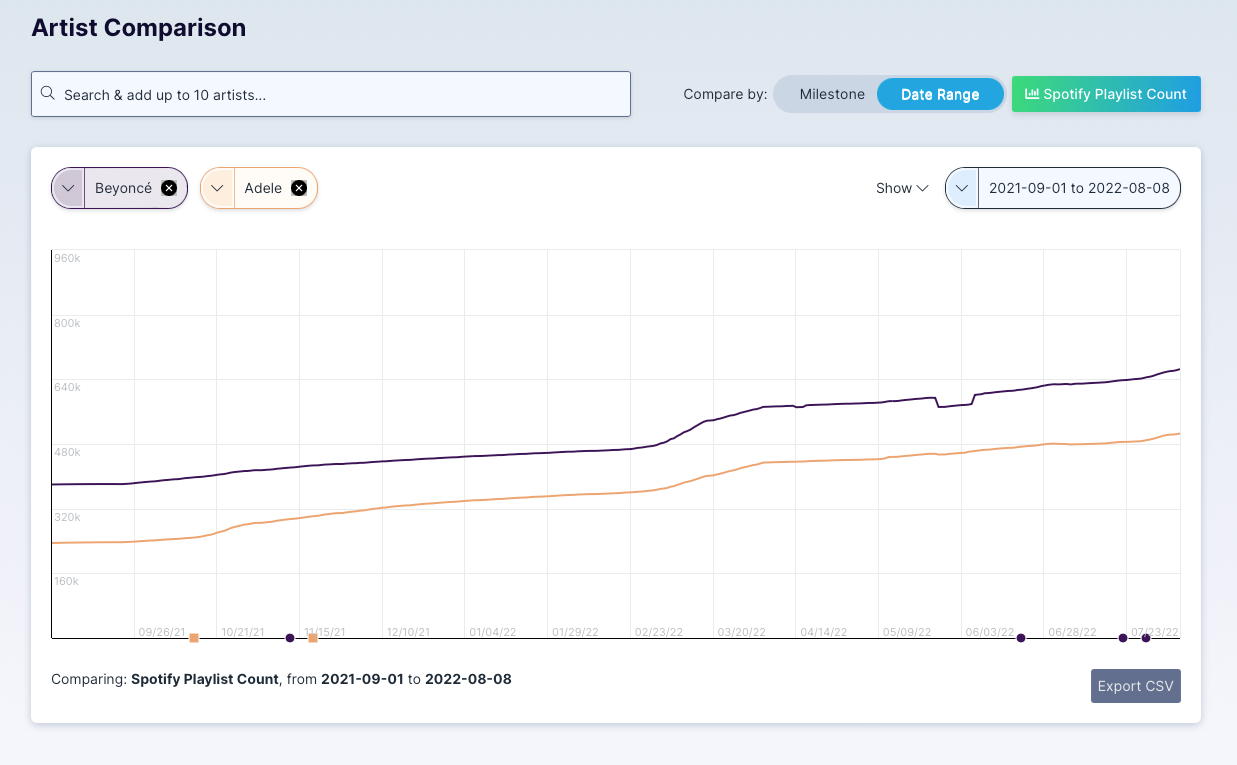The width and height of the screenshot is (1237, 765).
Task: Remove Adele using the X icon
Action: tap(298, 188)
